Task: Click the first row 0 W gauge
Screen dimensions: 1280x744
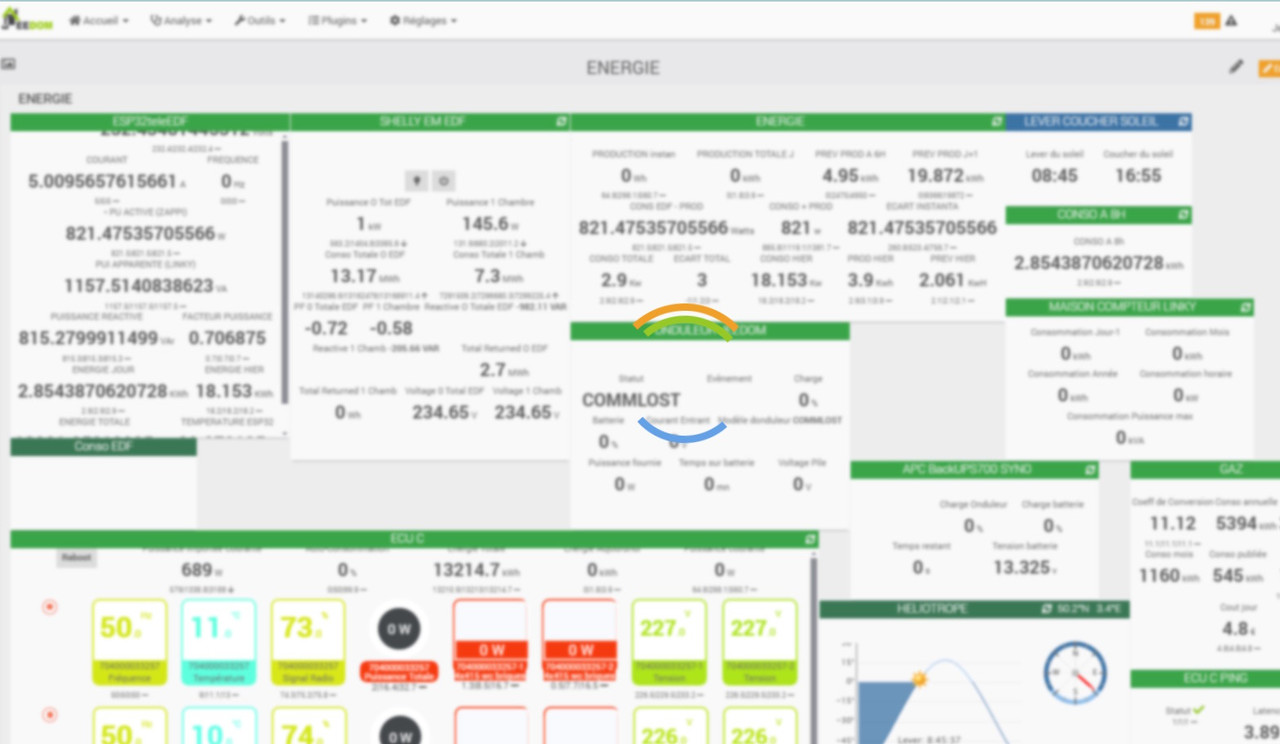Action: point(398,630)
